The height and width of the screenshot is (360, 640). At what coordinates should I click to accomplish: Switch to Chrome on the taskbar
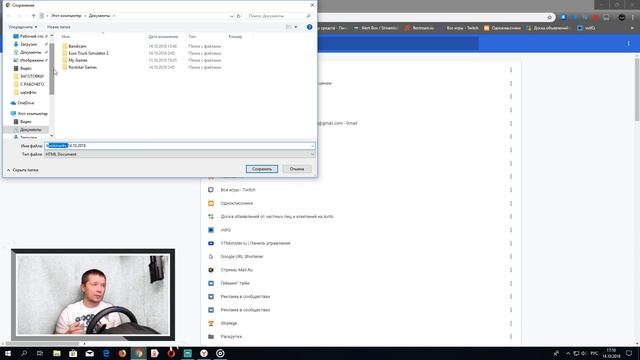[x=139, y=353]
